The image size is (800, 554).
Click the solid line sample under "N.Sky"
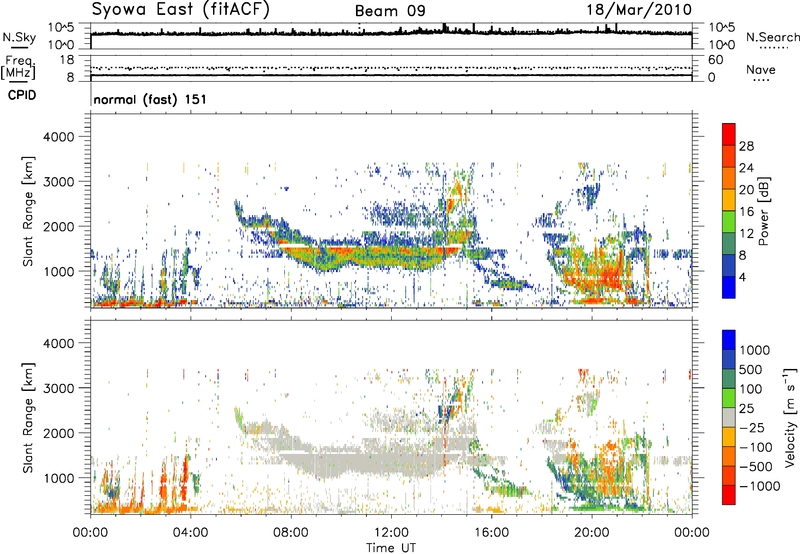[19, 48]
